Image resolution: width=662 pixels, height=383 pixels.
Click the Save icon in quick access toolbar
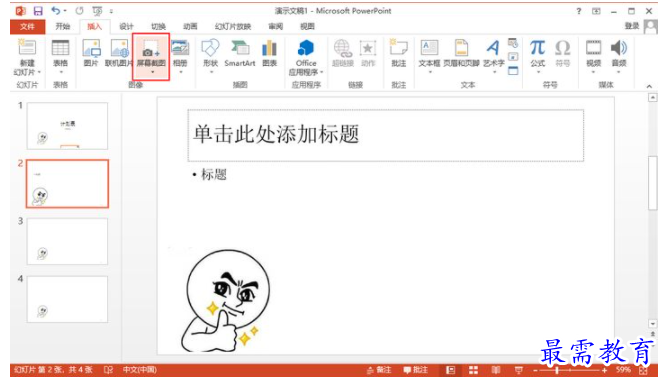38,11
